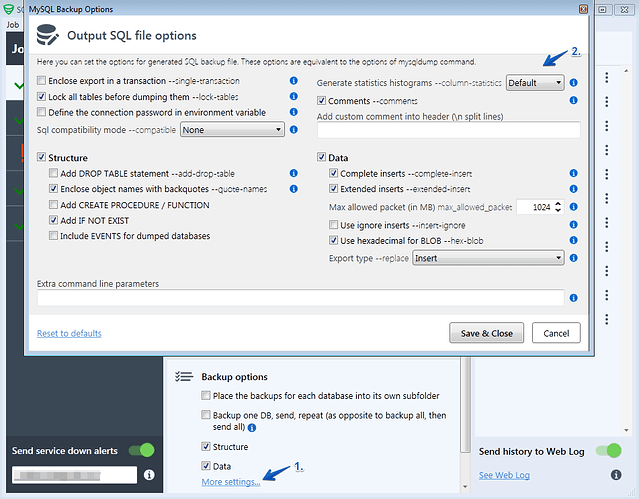The width and height of the screenshot is (639, 499).
Task: Open Sql compatibility mode dropdown
Action: click(232, 130)
